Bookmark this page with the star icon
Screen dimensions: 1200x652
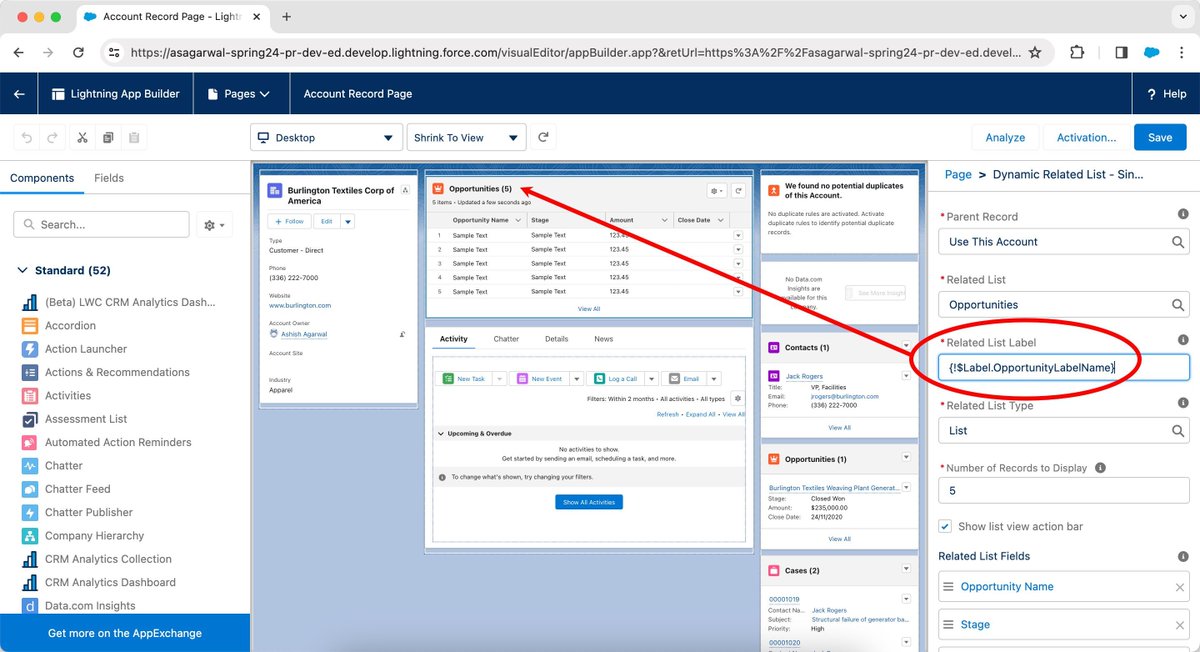click(x=1035, y=53)
